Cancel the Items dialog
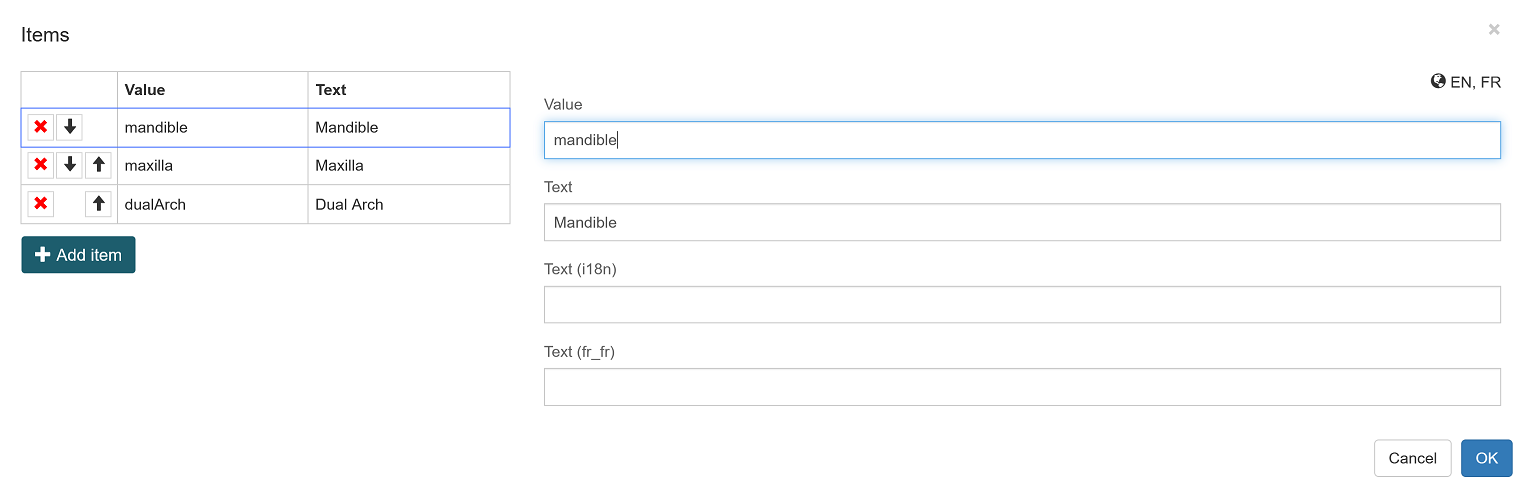Image resolution: width=1523 pixels, height=481 pixels. [1412, 458]
